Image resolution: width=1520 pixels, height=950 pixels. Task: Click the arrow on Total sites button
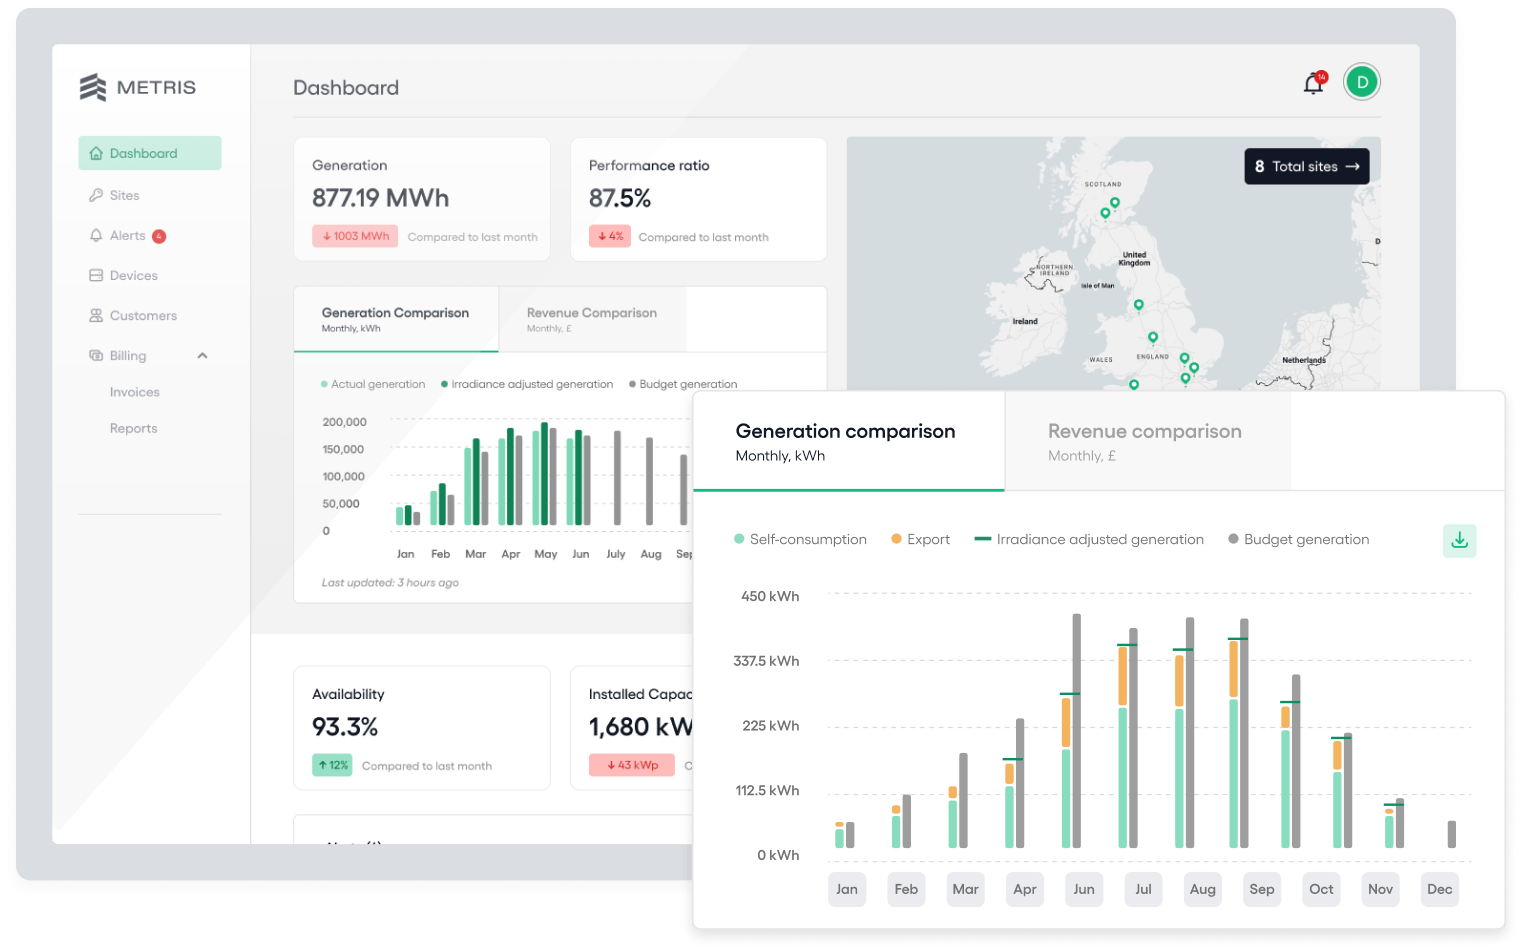coord(1352,166)
